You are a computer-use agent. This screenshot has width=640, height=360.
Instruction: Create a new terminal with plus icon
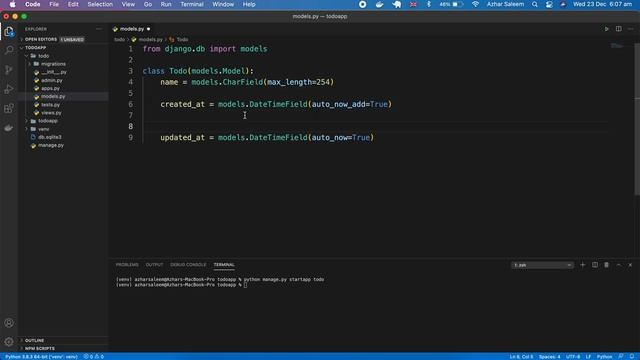tap(582, 265)
